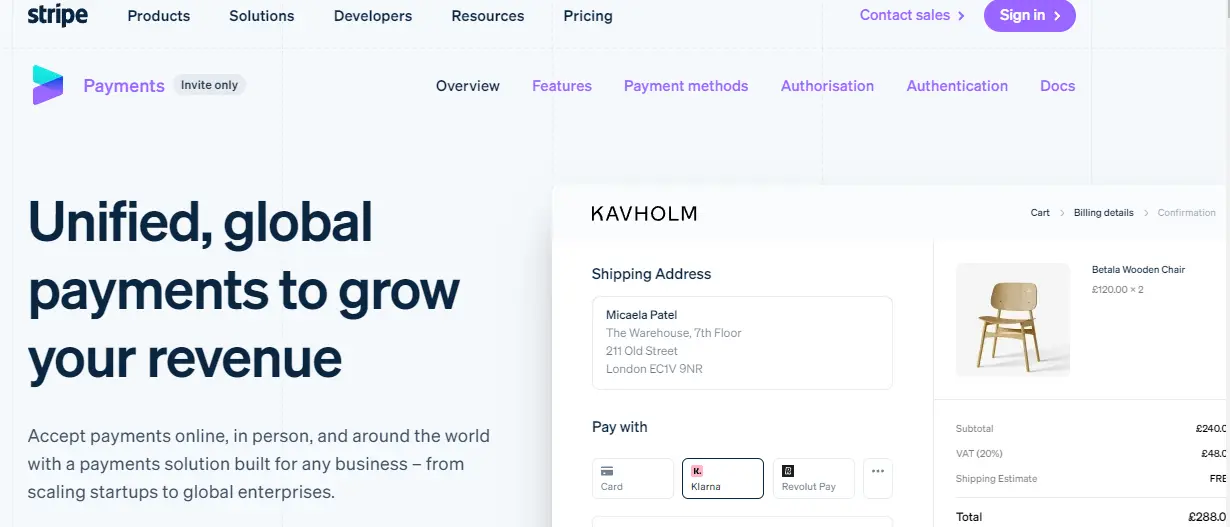Click the Payments product title link
This screenshot has height=527, width=1230.
124,86
